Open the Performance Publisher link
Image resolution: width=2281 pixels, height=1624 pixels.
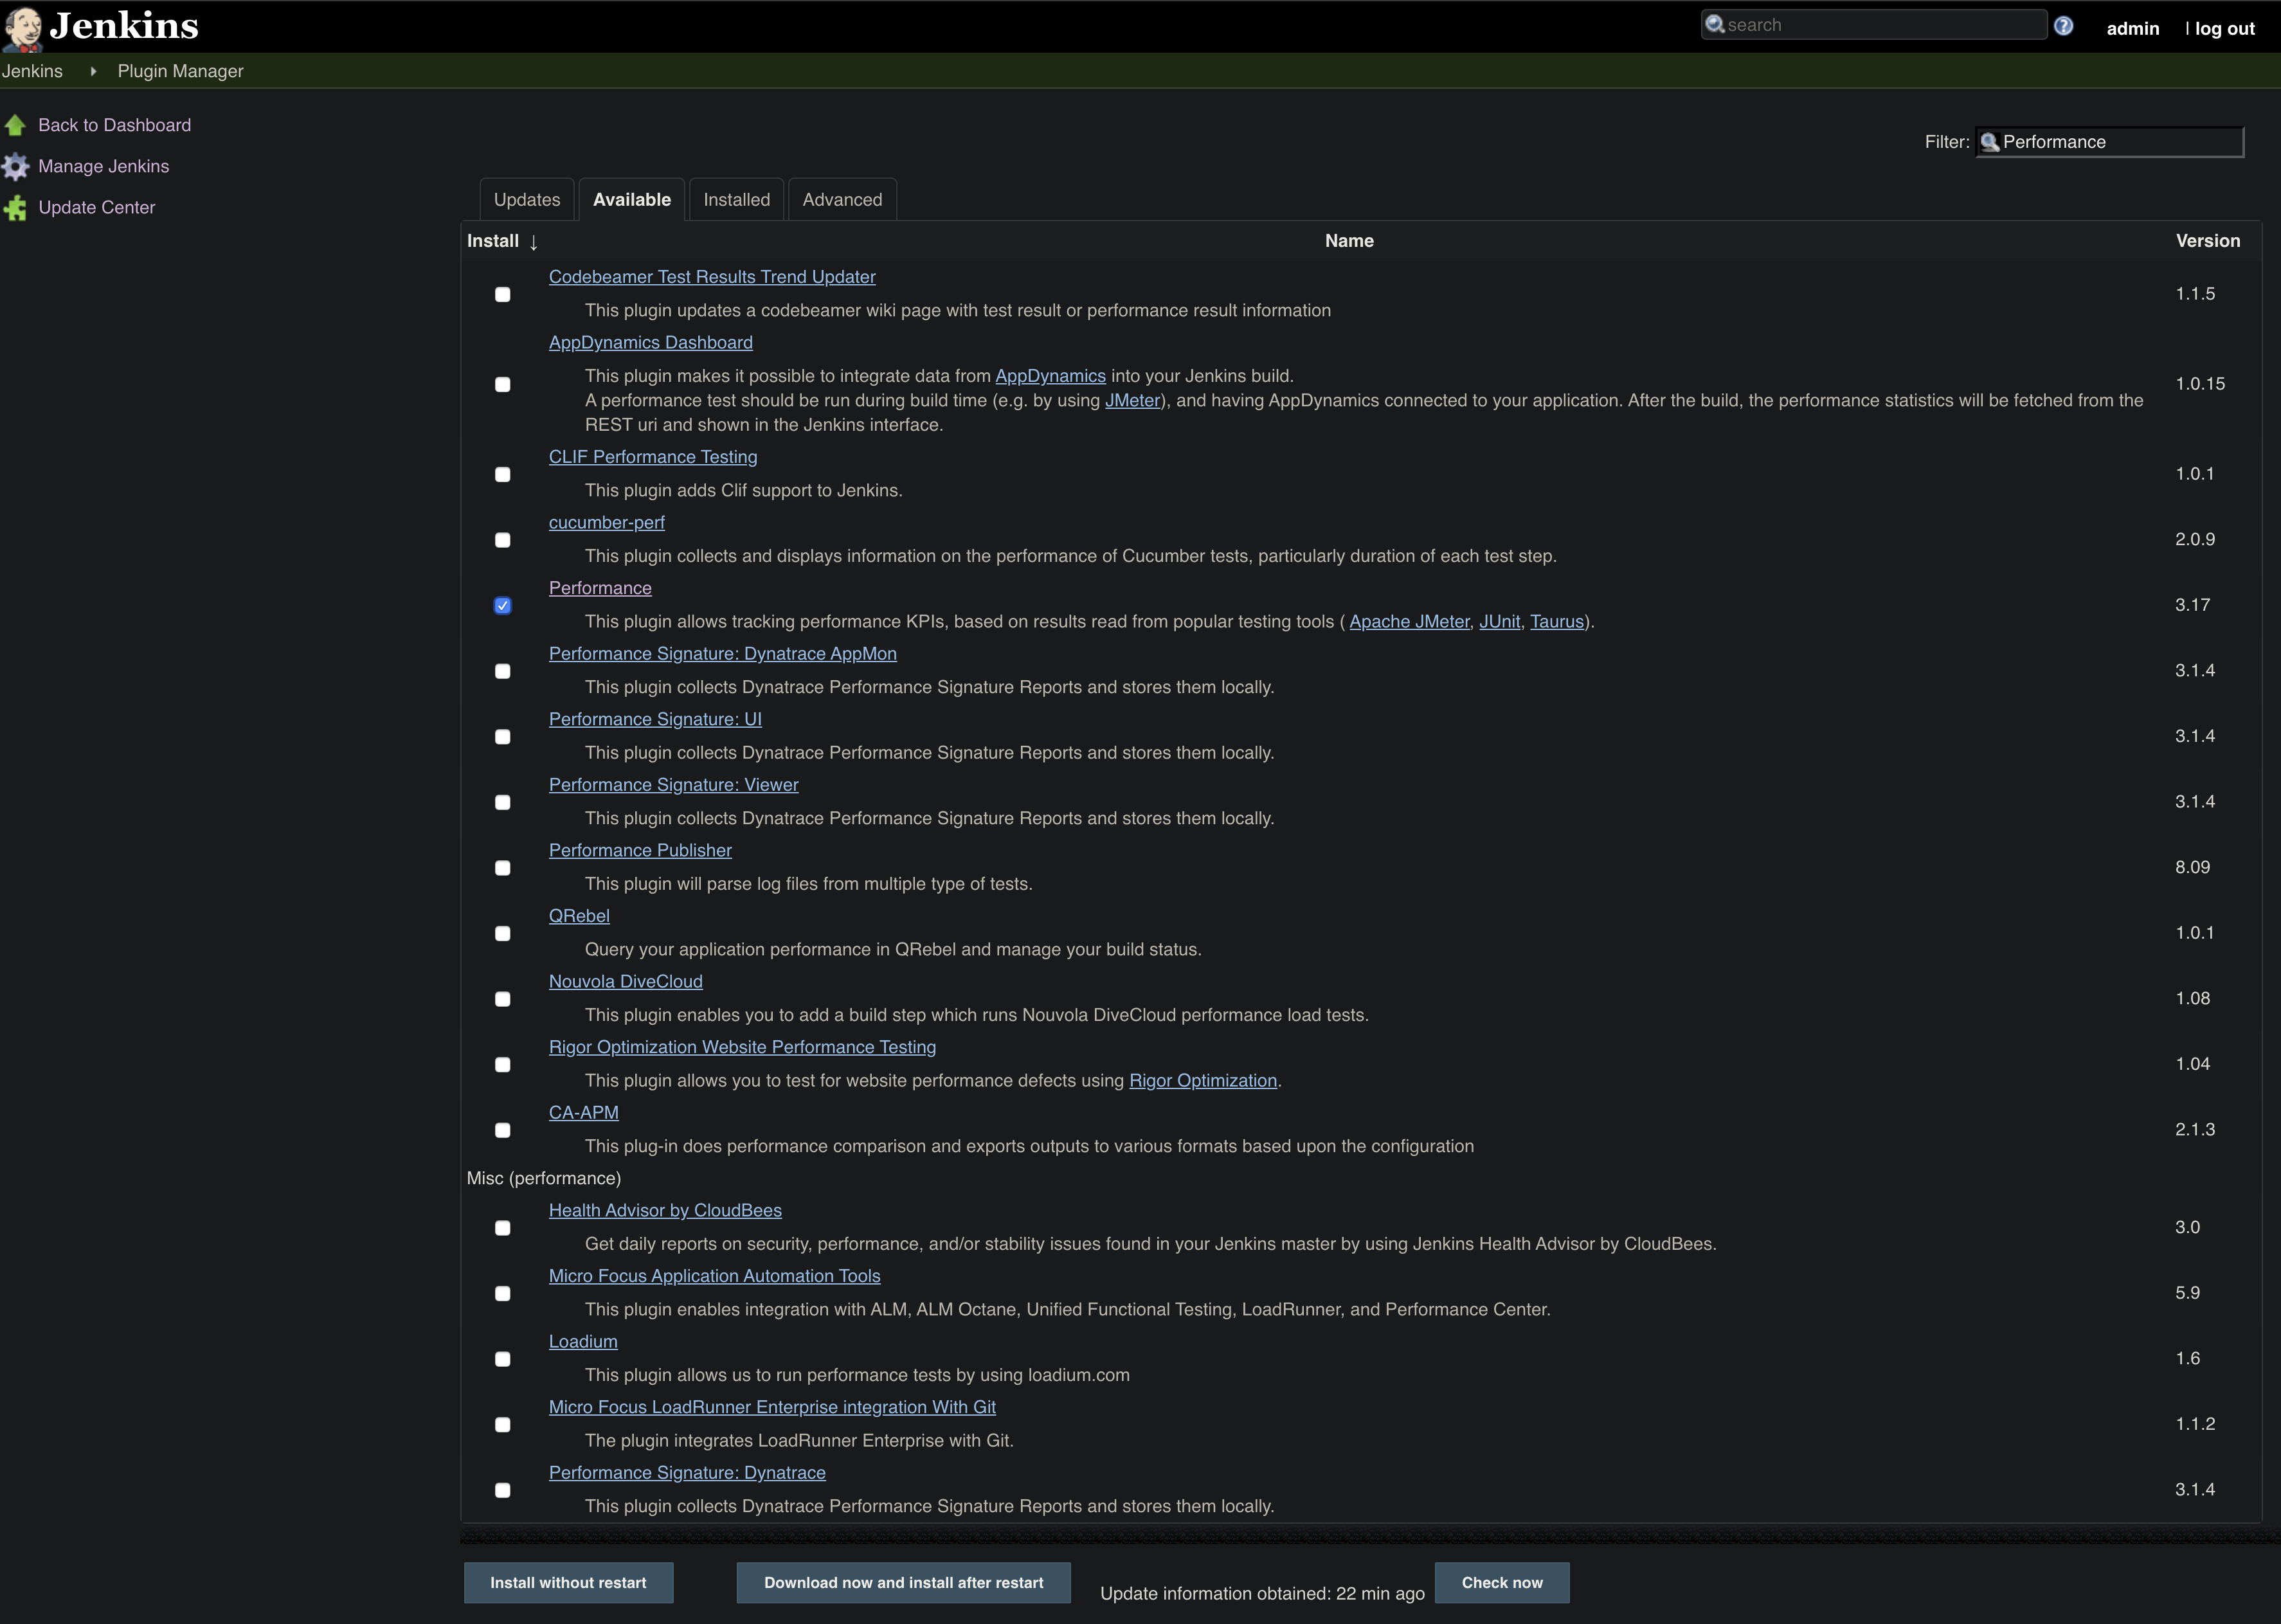coord(640,851)
